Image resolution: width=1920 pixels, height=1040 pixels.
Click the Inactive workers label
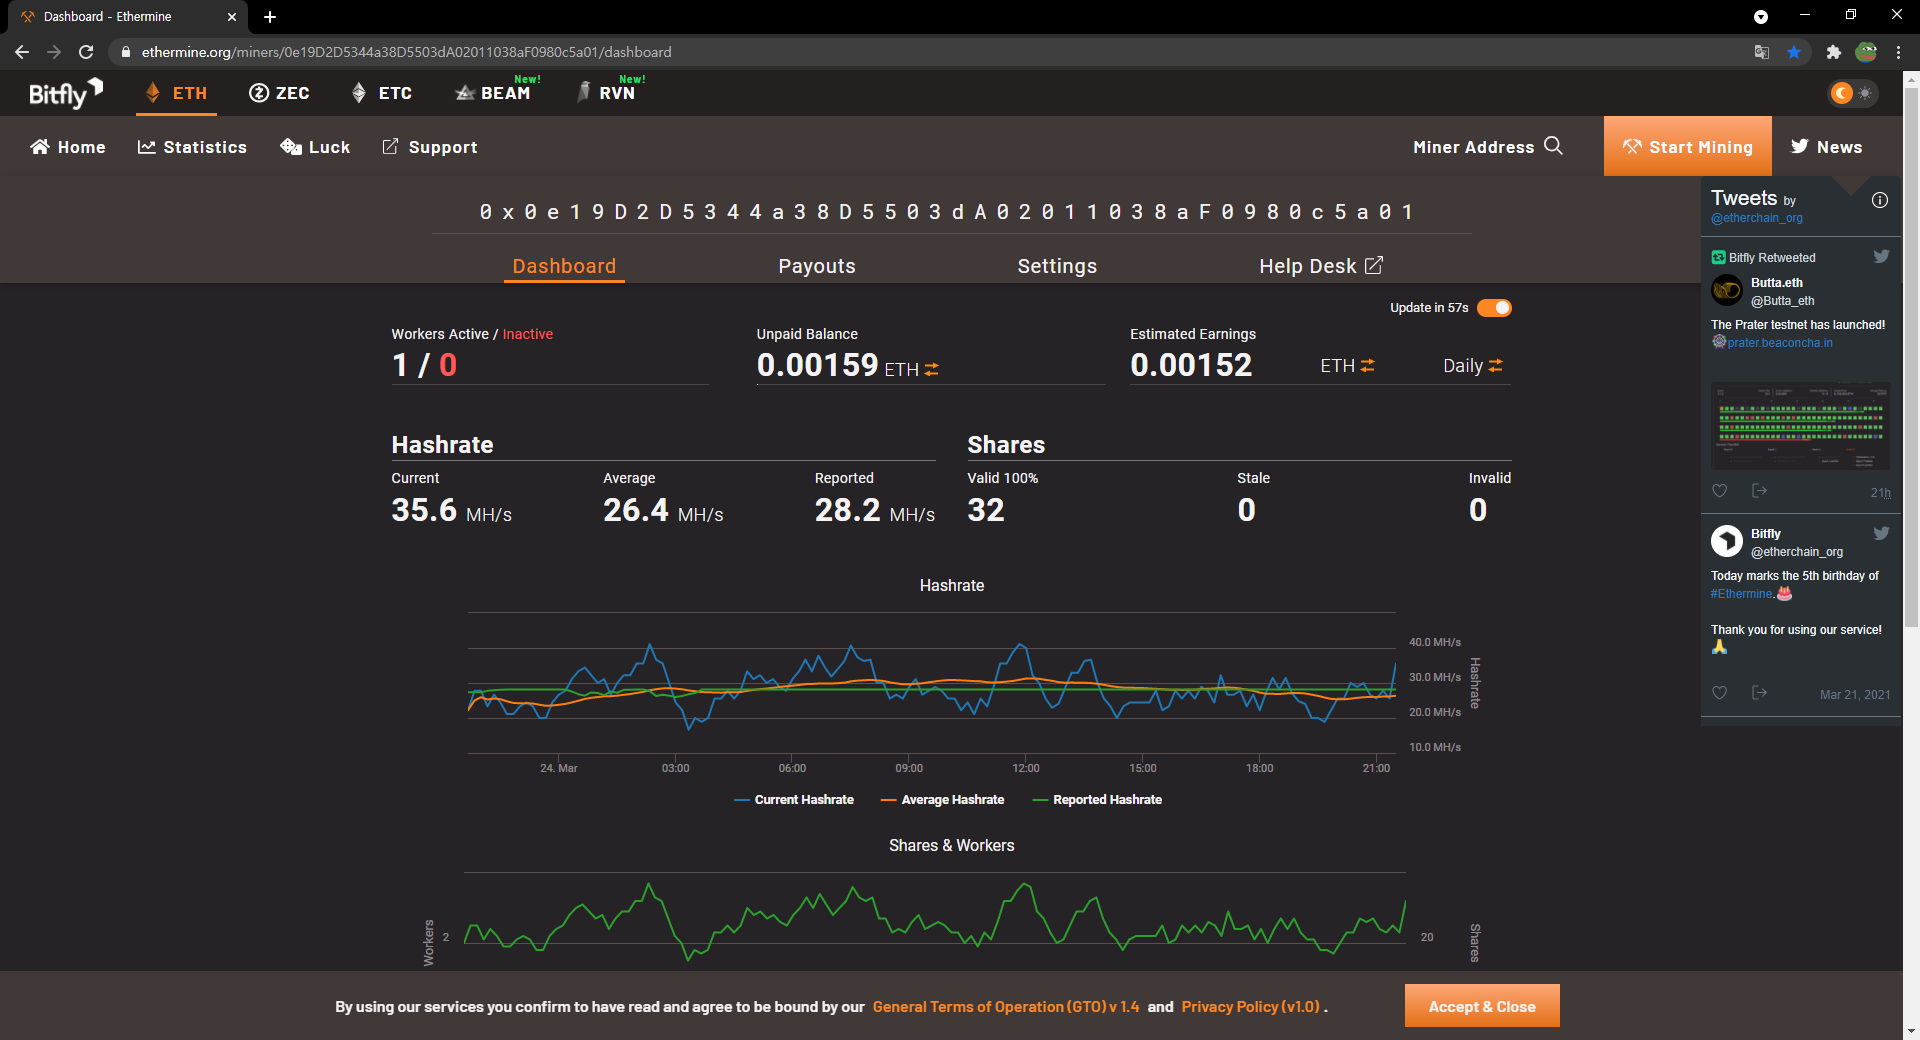(x=527, y=334)
